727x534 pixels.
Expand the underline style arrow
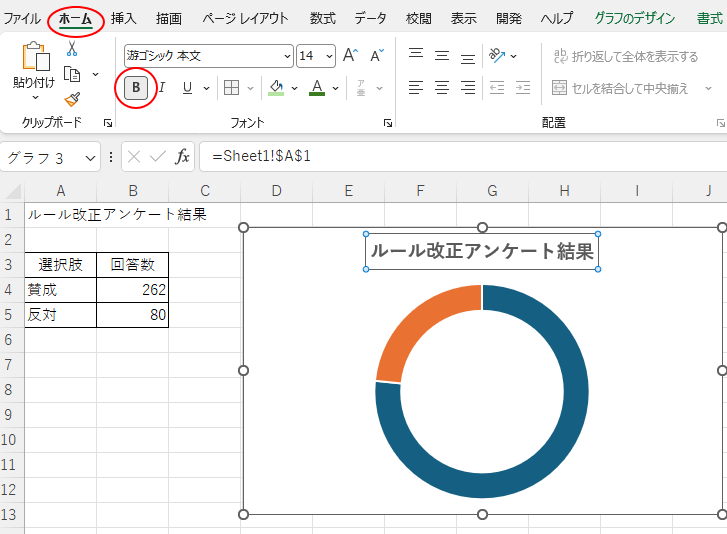(x=206, y=88)
